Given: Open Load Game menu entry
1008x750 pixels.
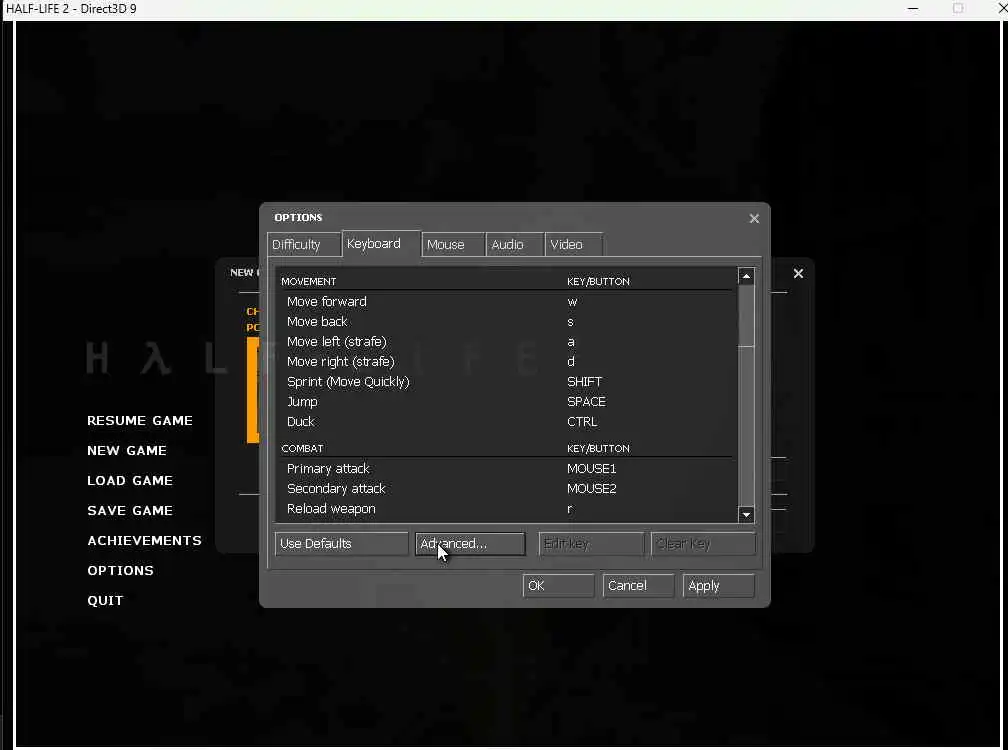Looking at the screenshot, I should tap(130, 481).
